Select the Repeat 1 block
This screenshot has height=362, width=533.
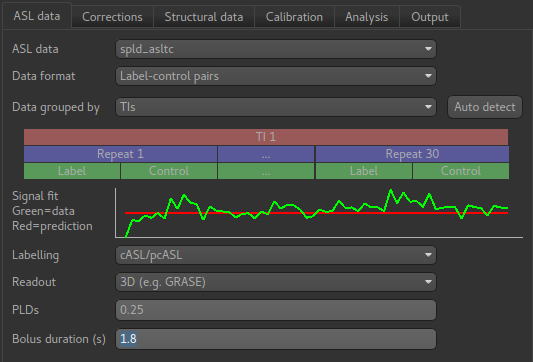[120, 154]
